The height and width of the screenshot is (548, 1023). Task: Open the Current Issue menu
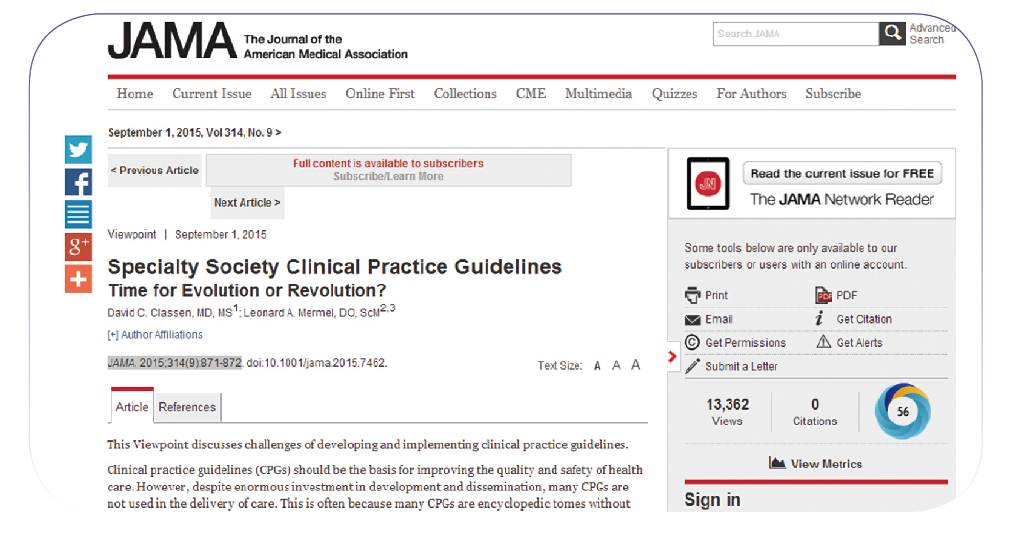click(212, 94)
